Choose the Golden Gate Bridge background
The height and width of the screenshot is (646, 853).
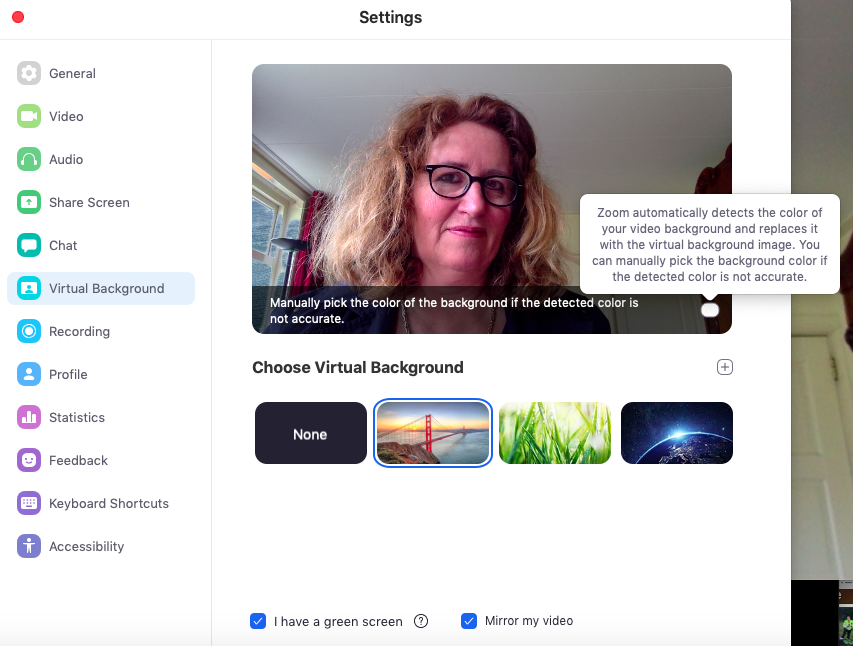tap(432, 433)
